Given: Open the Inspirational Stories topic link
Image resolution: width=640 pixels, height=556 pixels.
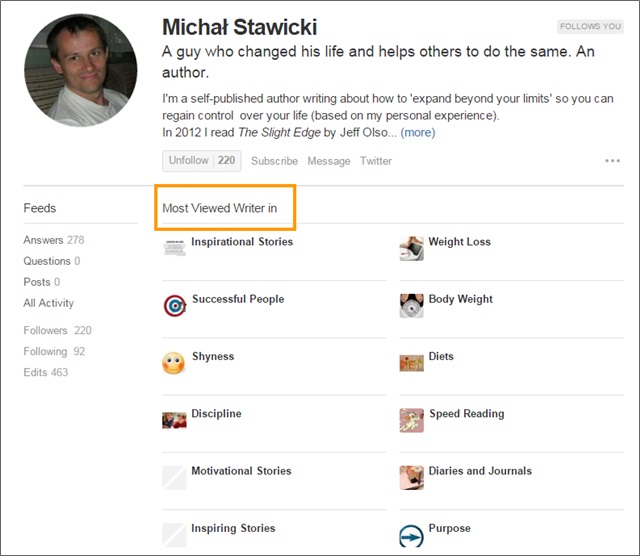Looking at the screenshot, I should point(242,242).
